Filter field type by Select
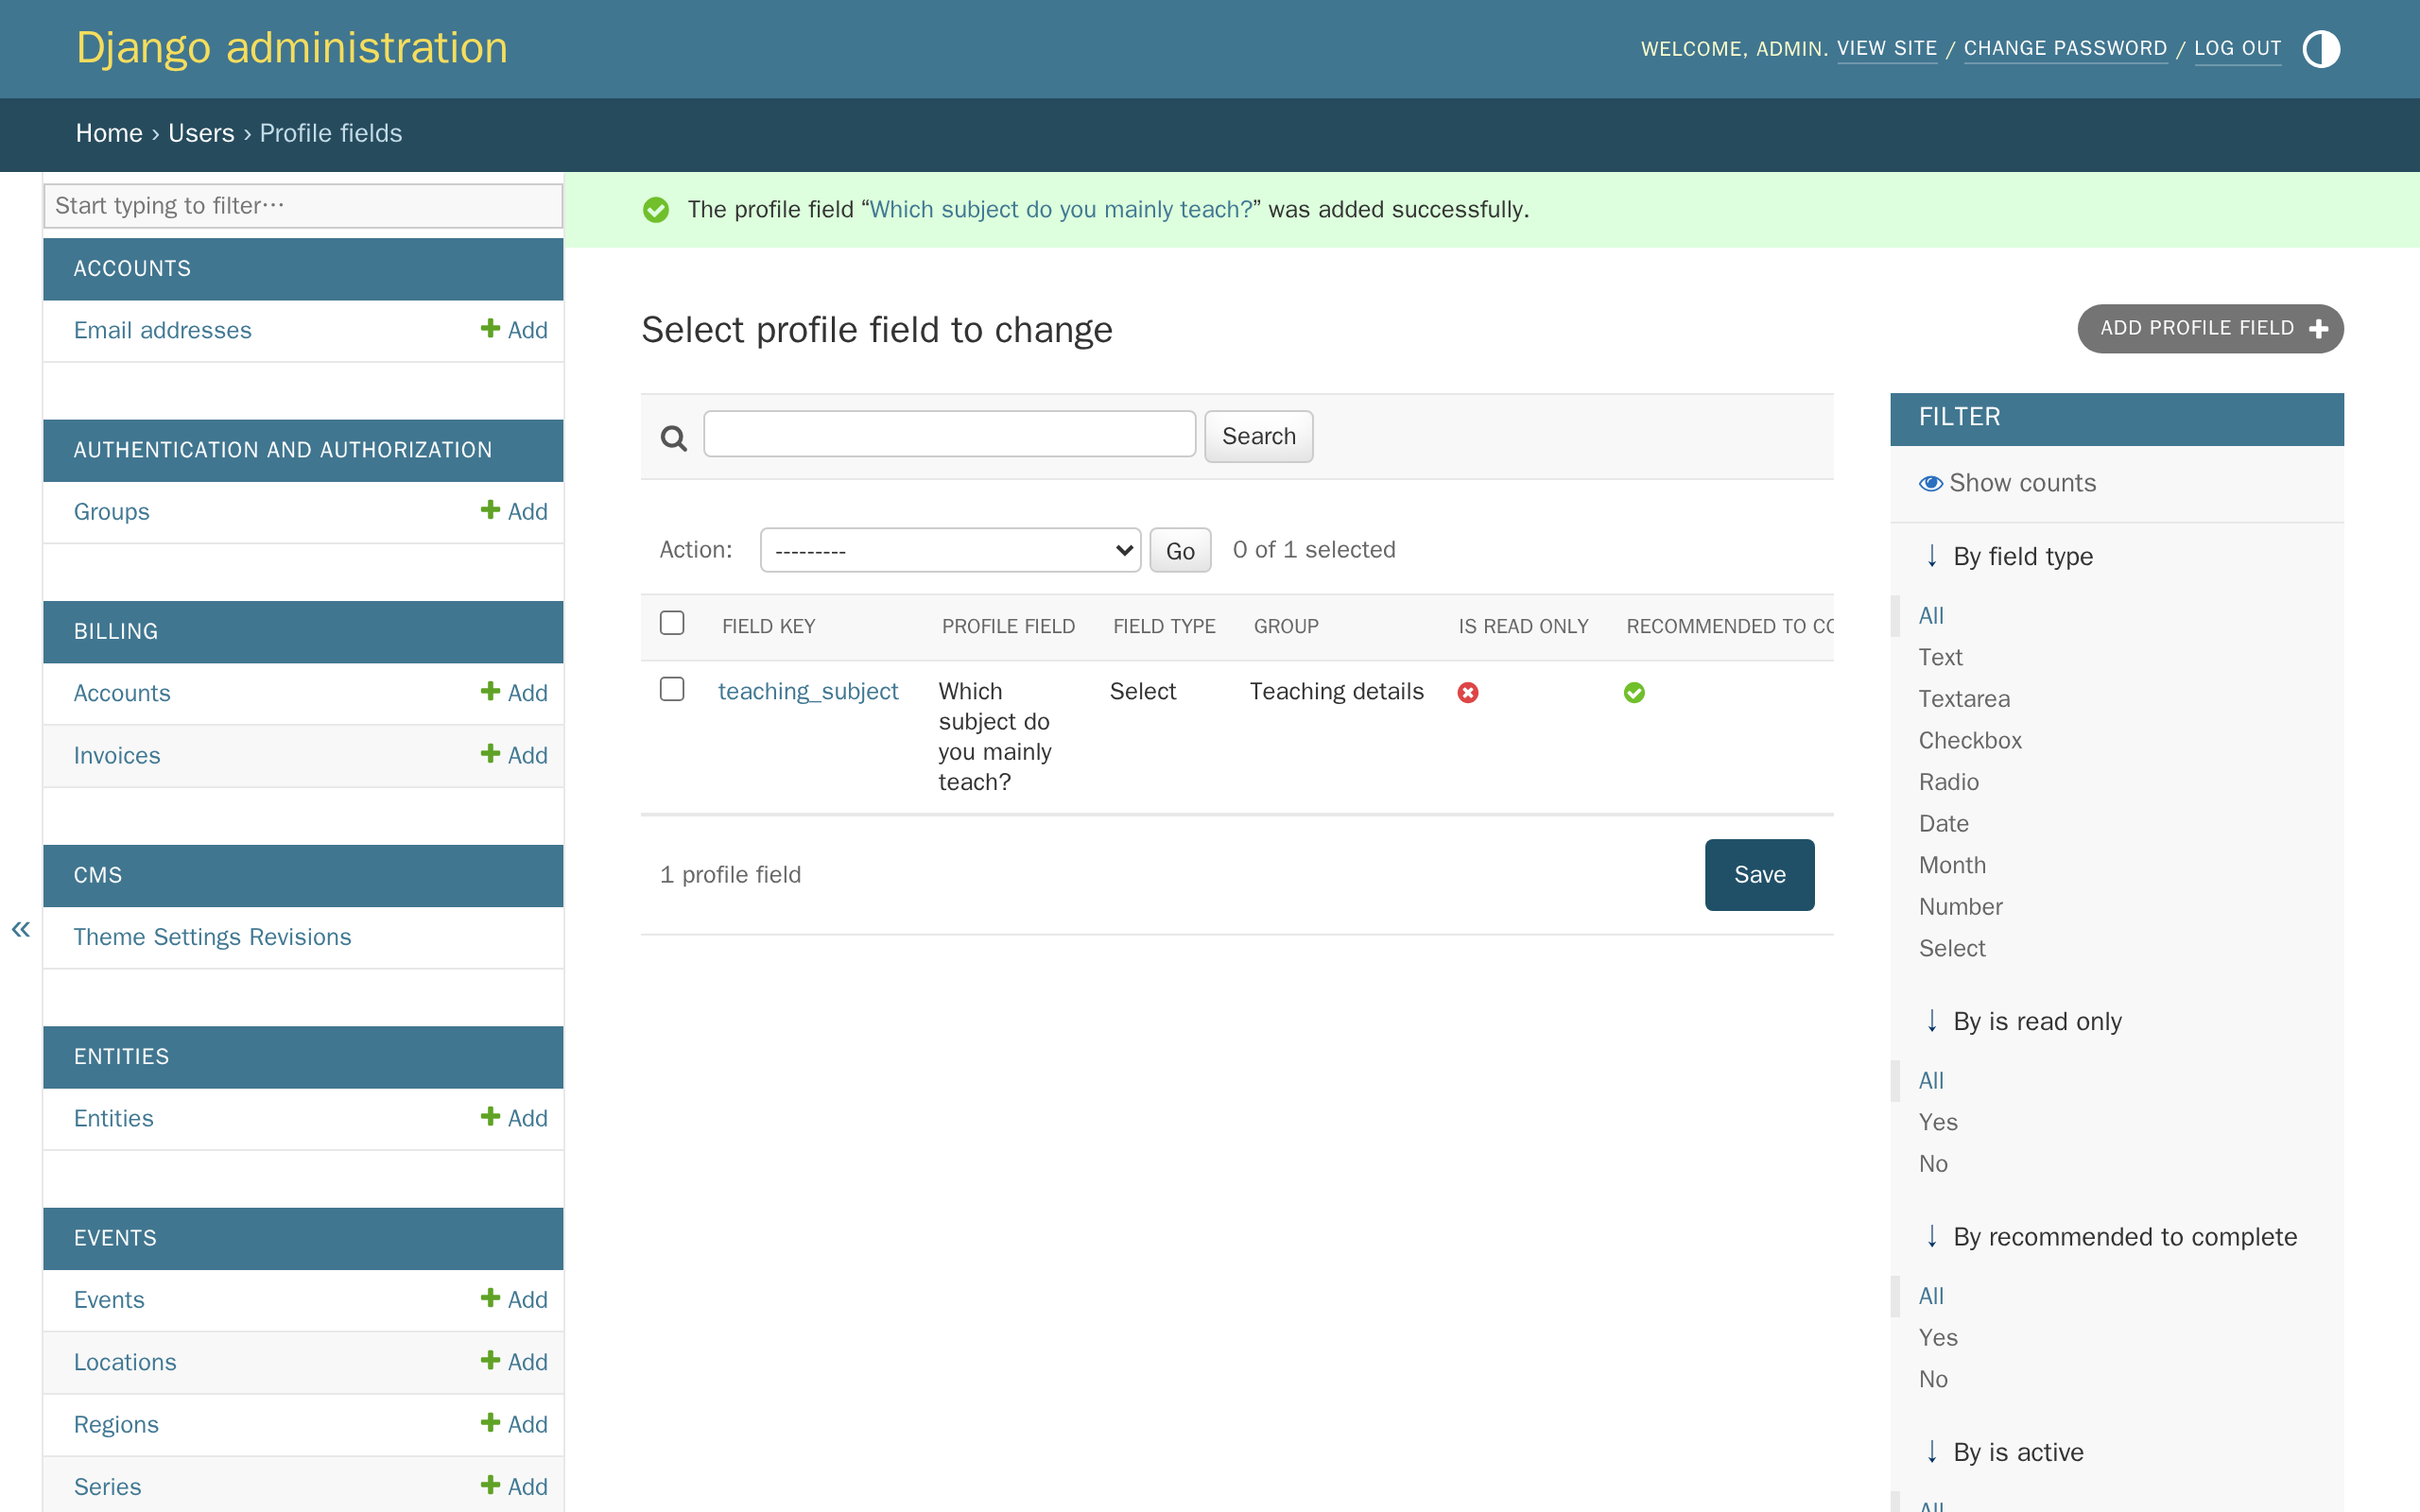This screenshot has height=1512, width=2420. click(1952, 948)
